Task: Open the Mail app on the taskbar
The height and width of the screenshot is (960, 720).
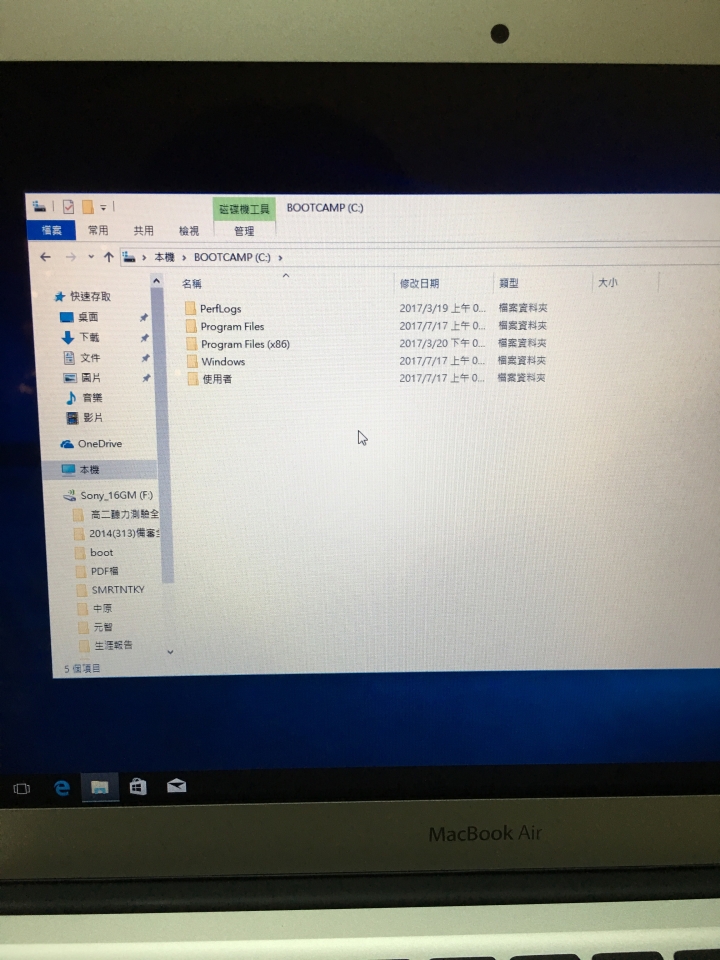Action: click(x=176, y=786)
